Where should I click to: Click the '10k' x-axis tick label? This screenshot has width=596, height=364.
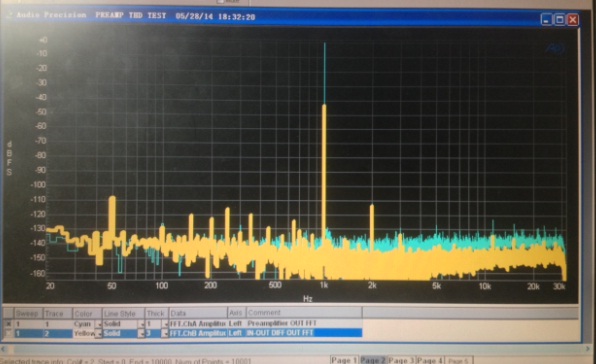(484, 286)
